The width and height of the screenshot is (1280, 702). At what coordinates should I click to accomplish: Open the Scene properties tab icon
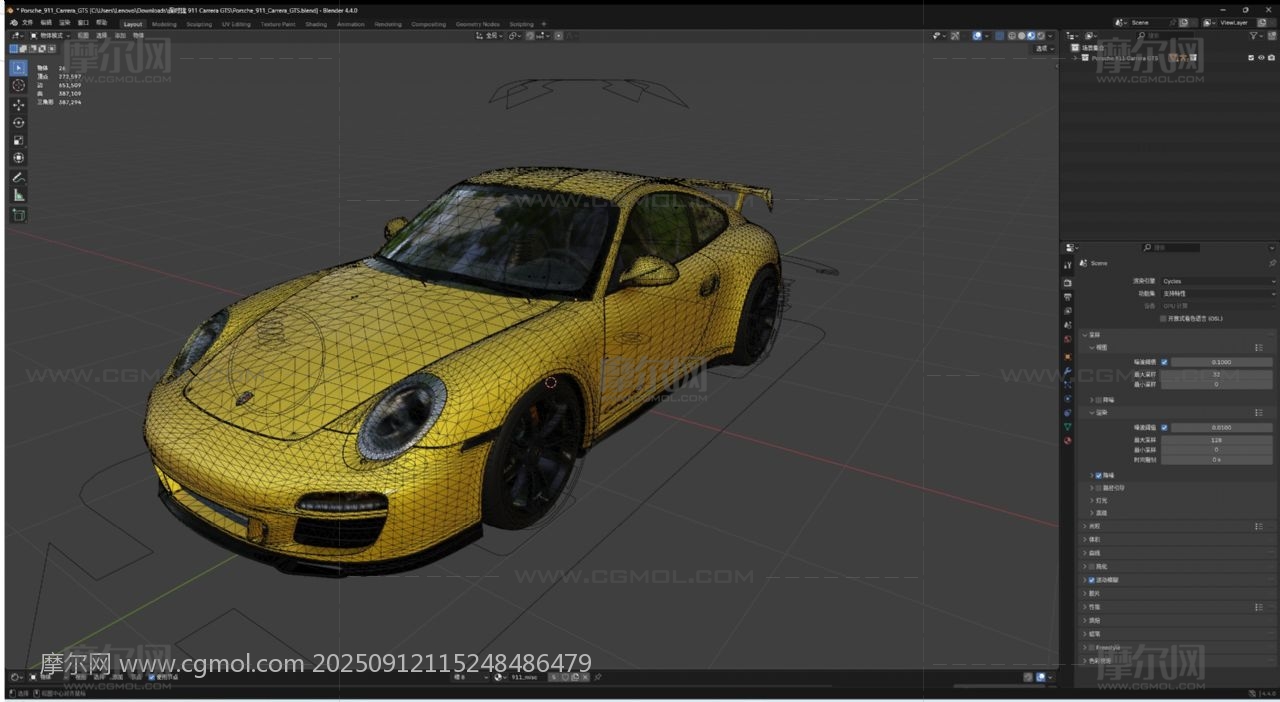(1068, 325)
